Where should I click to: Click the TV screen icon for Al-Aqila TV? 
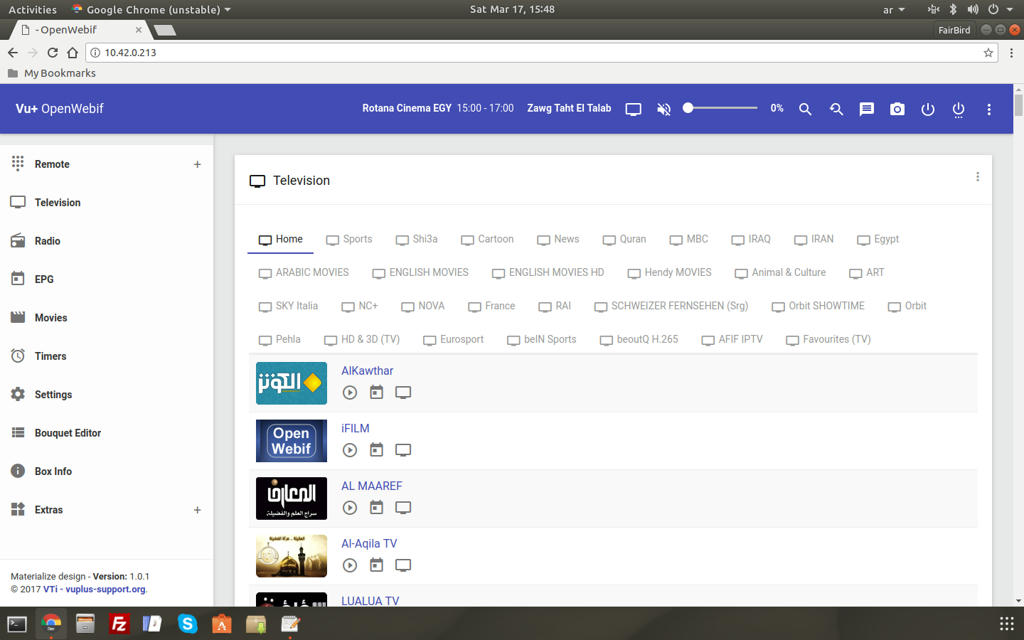403,565
